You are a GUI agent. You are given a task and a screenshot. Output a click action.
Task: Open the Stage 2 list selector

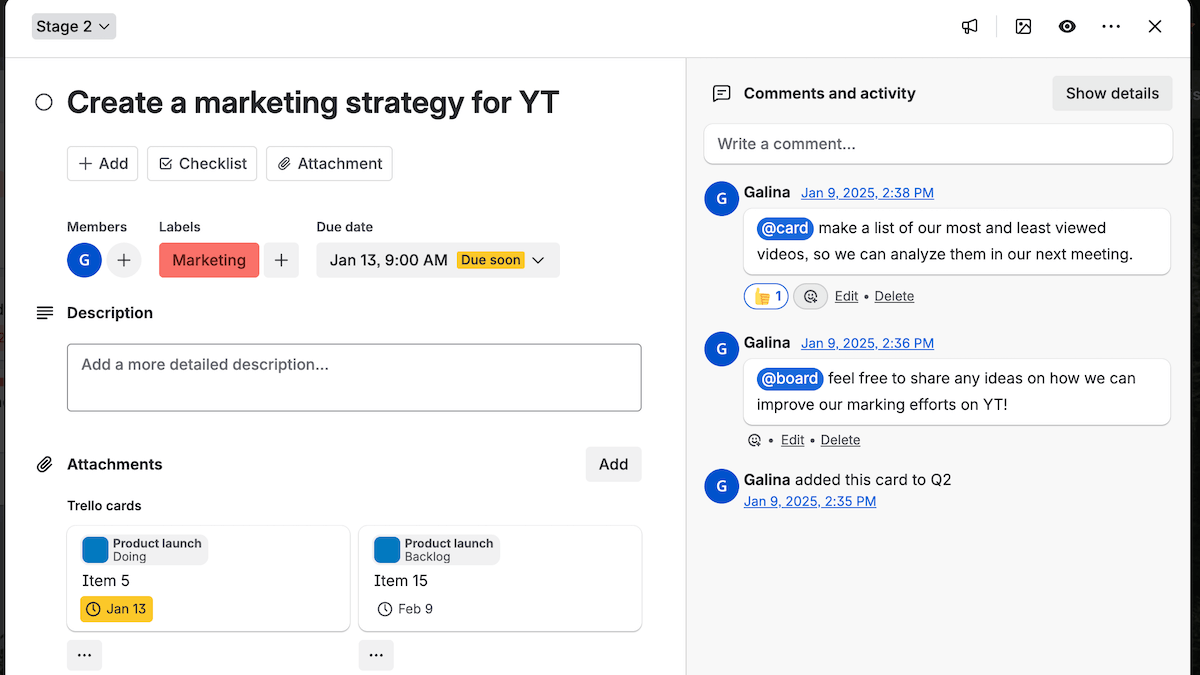73,26
